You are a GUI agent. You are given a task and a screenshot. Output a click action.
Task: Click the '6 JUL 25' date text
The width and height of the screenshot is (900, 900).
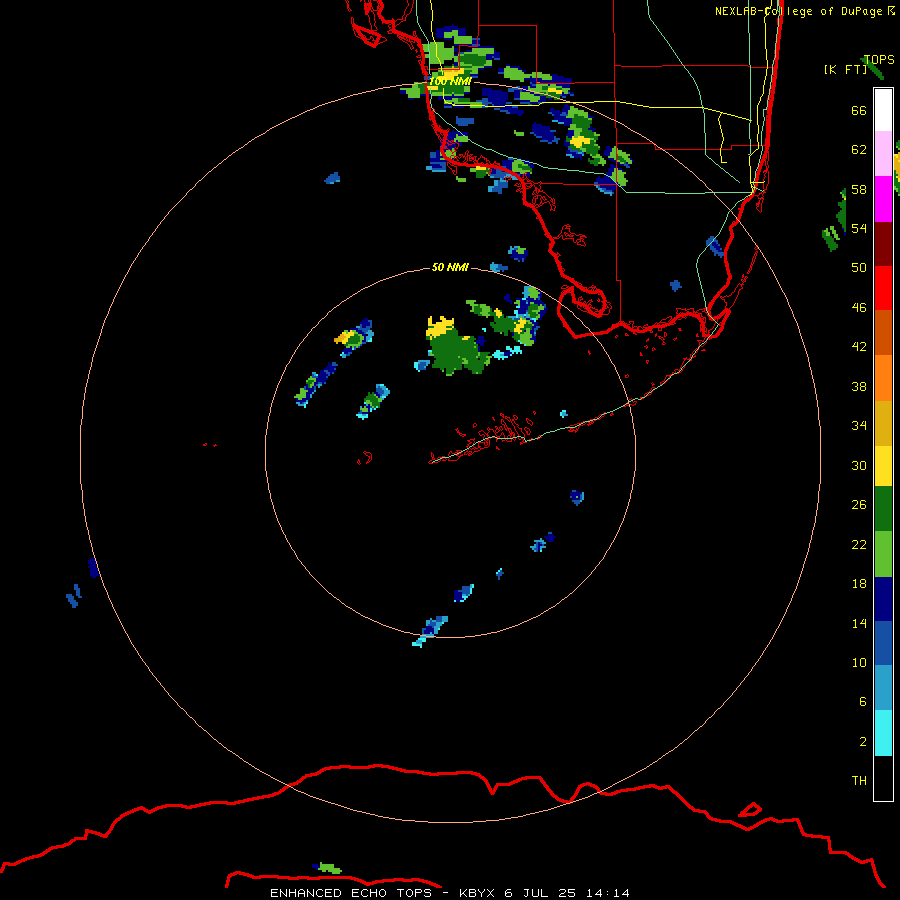coord(540,893)
